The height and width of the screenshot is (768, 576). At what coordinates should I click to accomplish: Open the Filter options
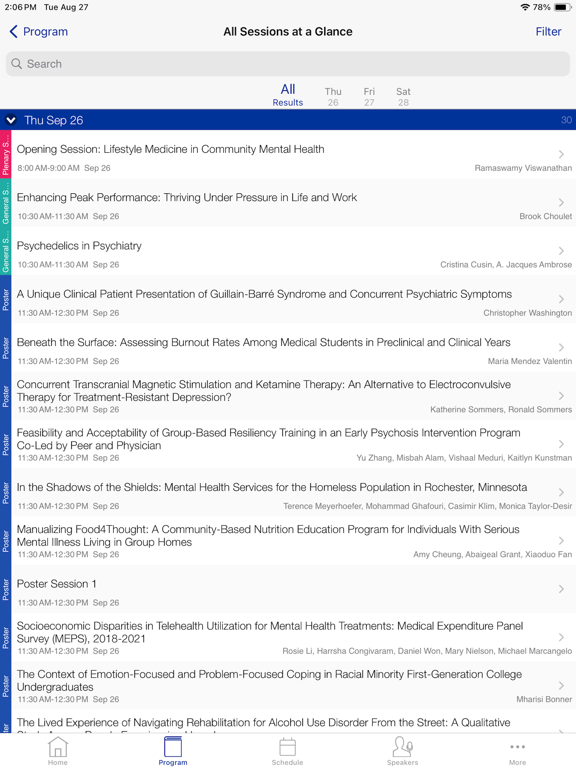(x=548, y=31)
